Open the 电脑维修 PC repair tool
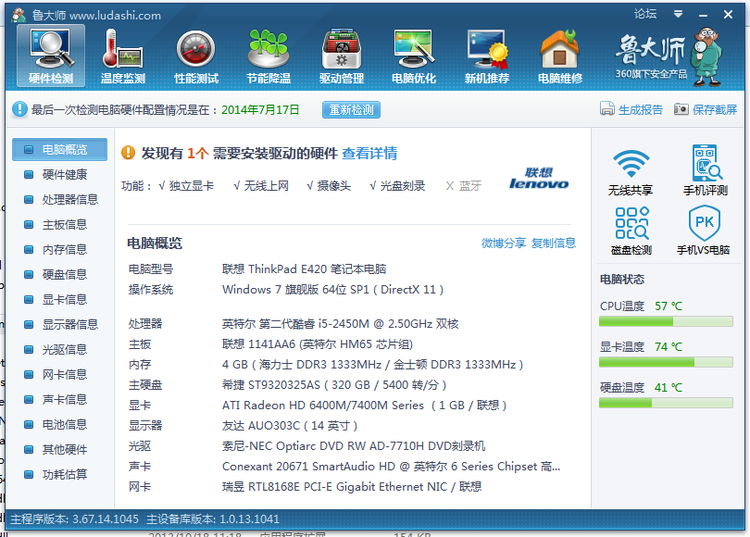This screenshot has height=537, width=750. pos(560,55)
